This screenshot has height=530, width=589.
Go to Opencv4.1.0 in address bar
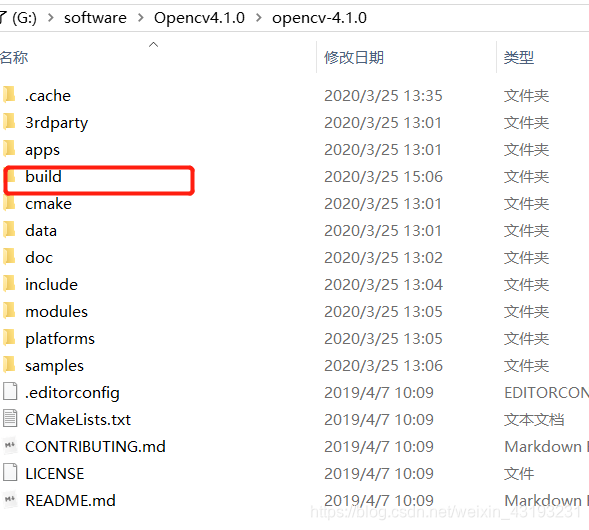[x=199, y=18]
